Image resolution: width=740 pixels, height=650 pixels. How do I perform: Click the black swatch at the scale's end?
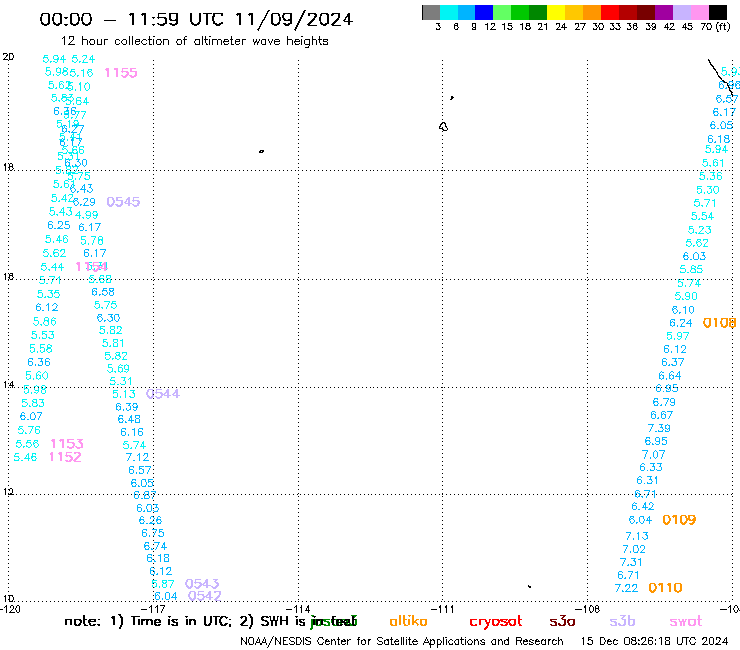(x=717, y=12)
